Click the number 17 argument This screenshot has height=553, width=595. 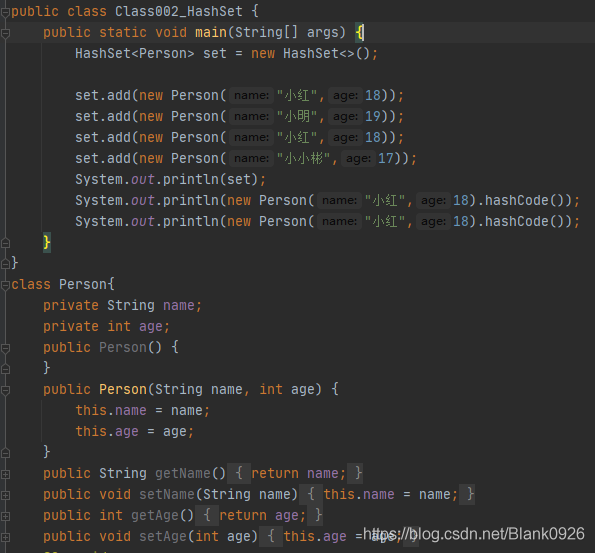[386, 158]
